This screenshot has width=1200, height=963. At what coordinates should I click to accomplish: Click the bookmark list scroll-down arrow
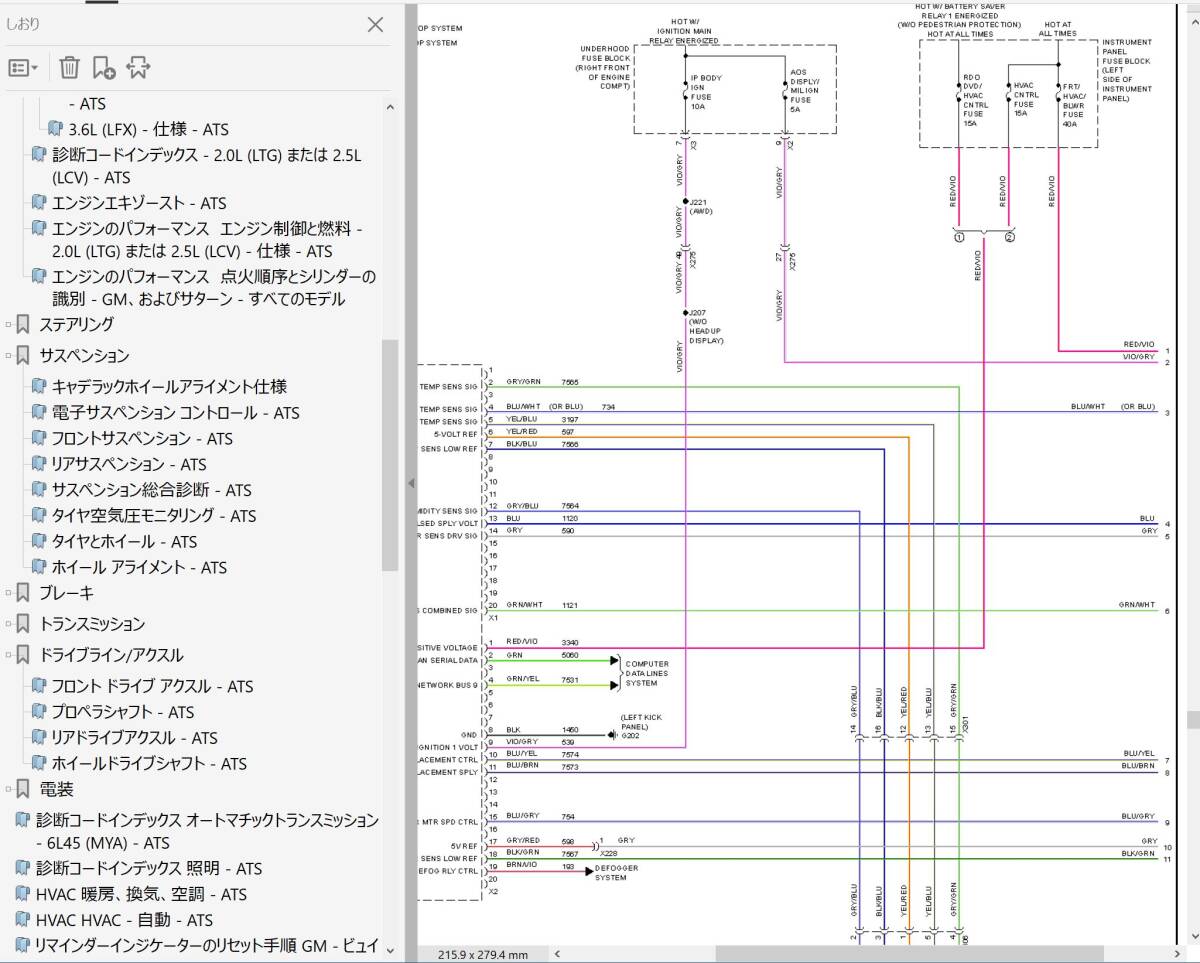[390, 949]
